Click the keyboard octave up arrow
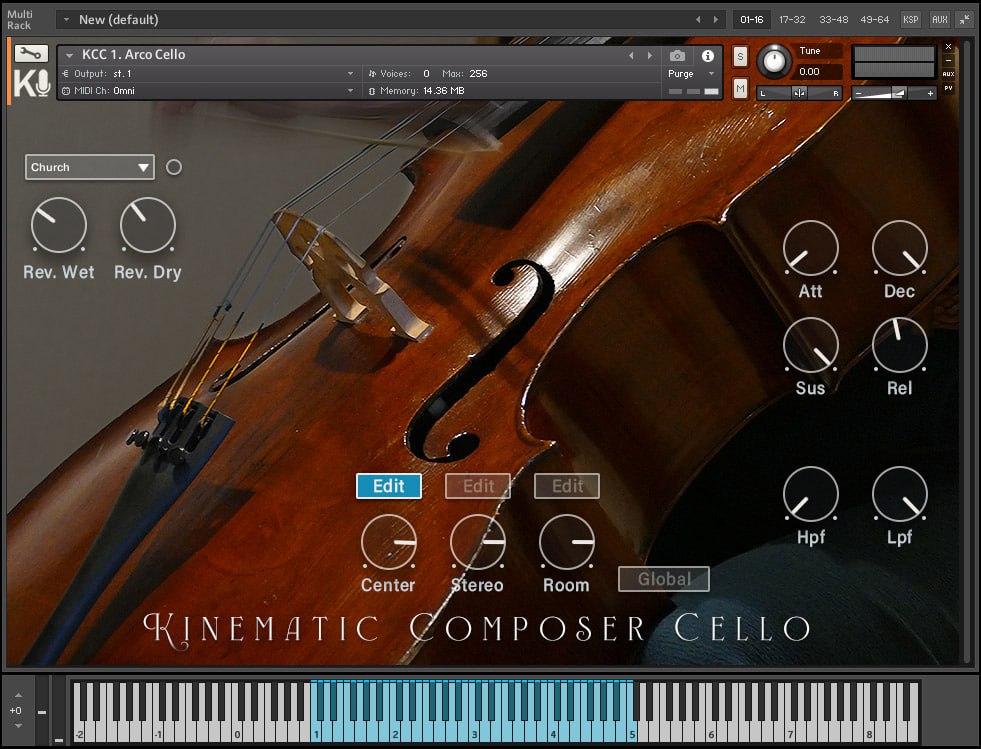This screenshot has width=981, height=749. [18, 695]
